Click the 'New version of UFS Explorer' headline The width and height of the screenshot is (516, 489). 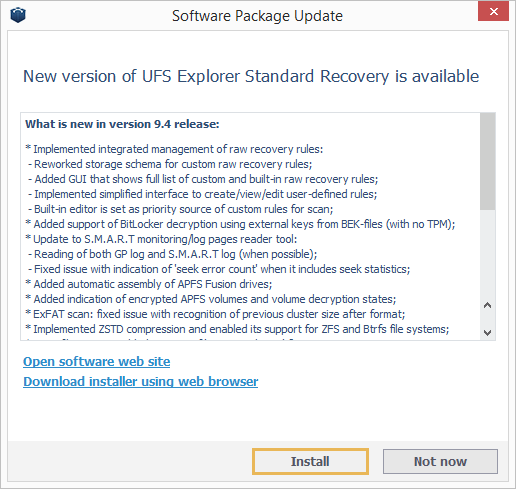(x=251, y=76)
